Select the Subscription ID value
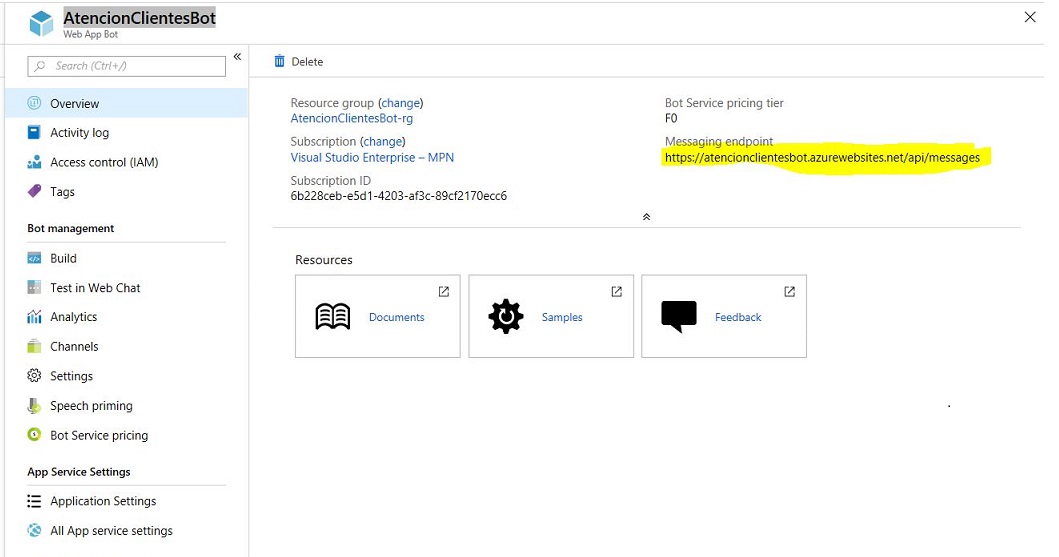Screen dimensions: 1059x557 click(x=398, y=196)
